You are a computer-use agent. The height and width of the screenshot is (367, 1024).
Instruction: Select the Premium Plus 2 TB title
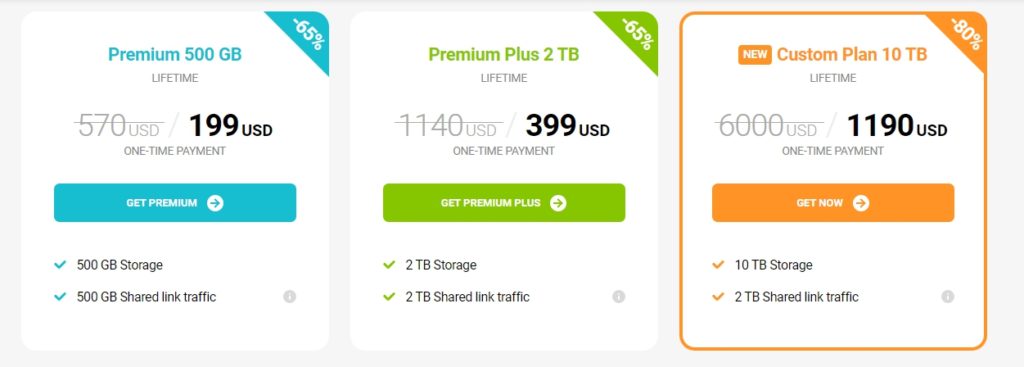(504, 54)
